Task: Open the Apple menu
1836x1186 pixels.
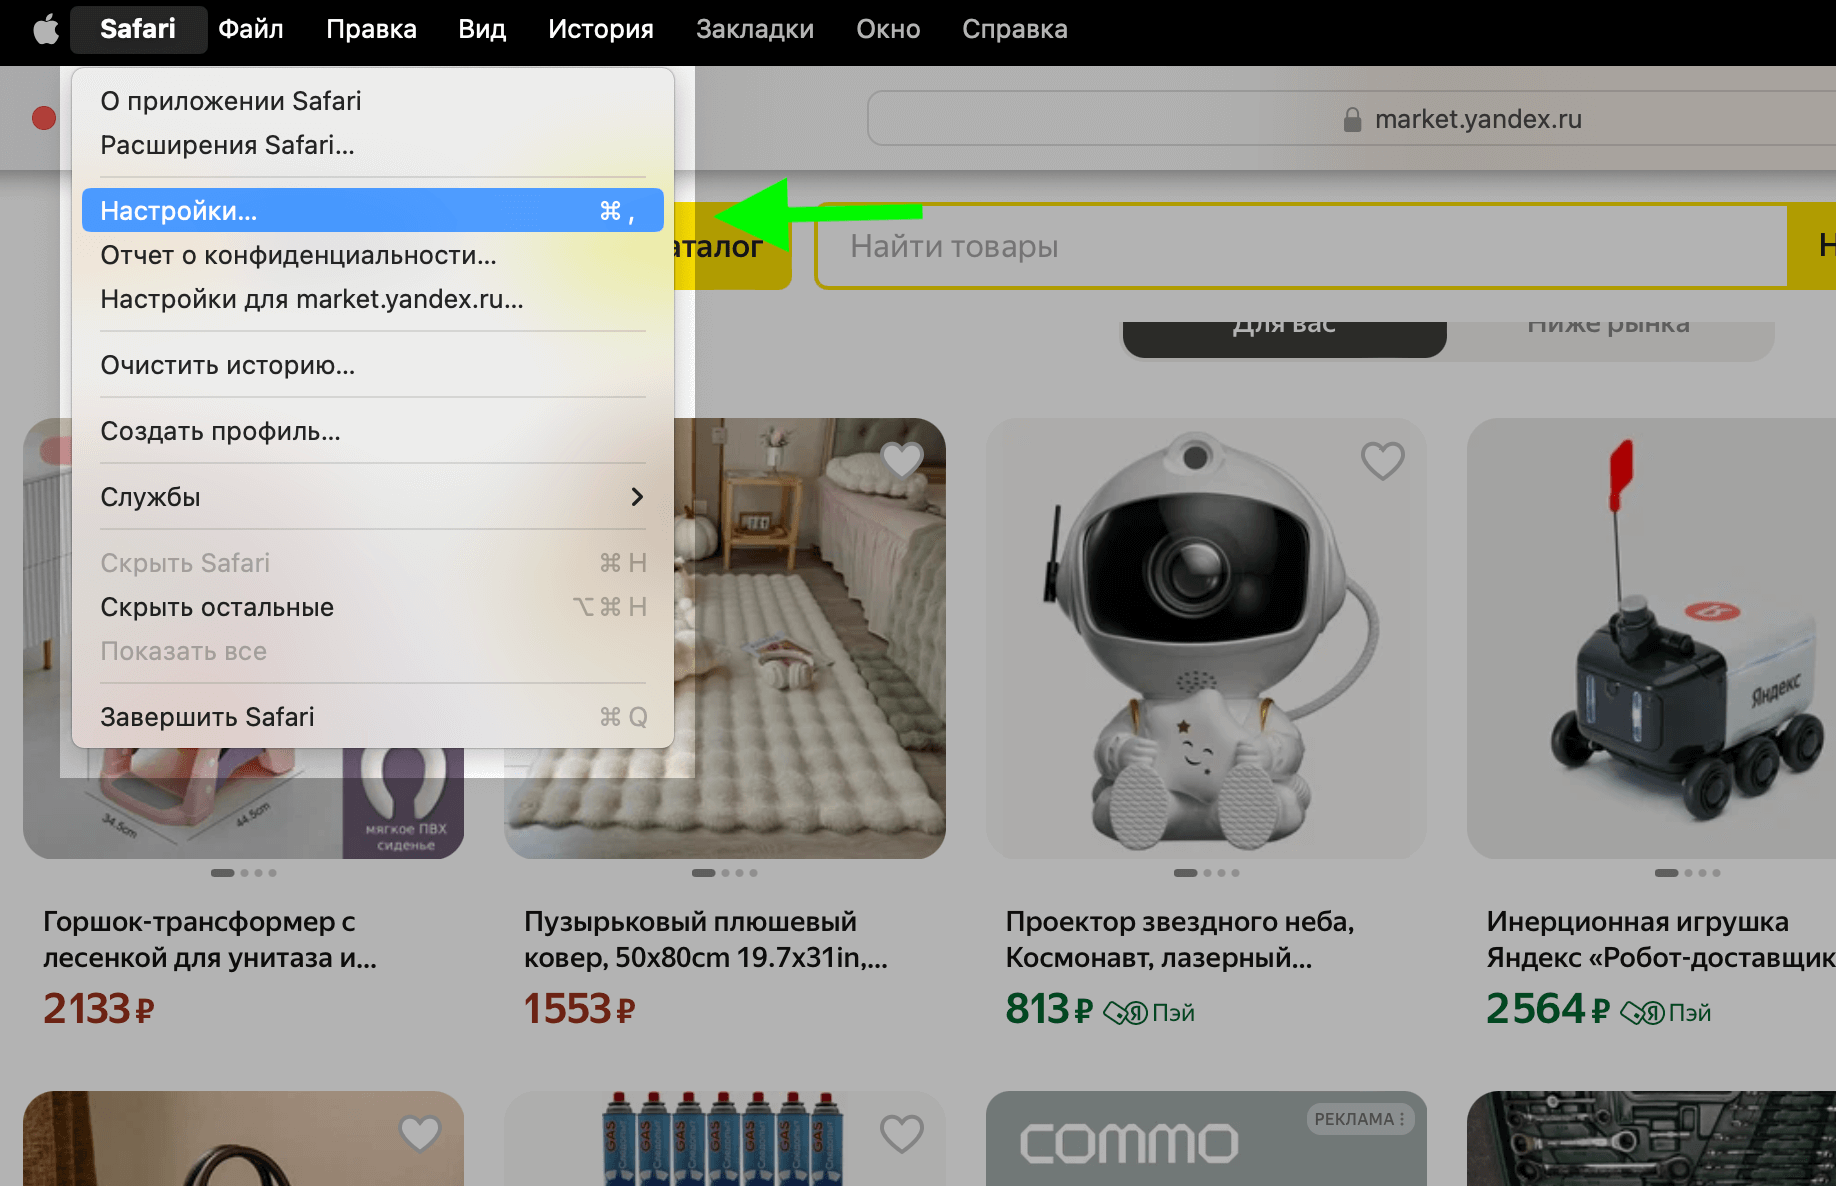Action: coord(46,30)
